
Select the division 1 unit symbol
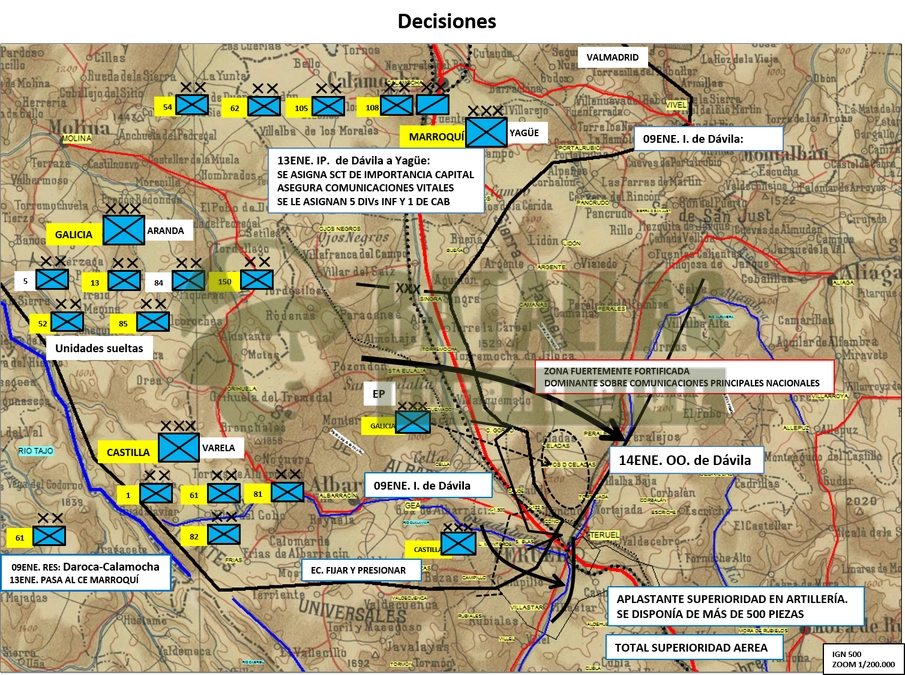[156, 493]
